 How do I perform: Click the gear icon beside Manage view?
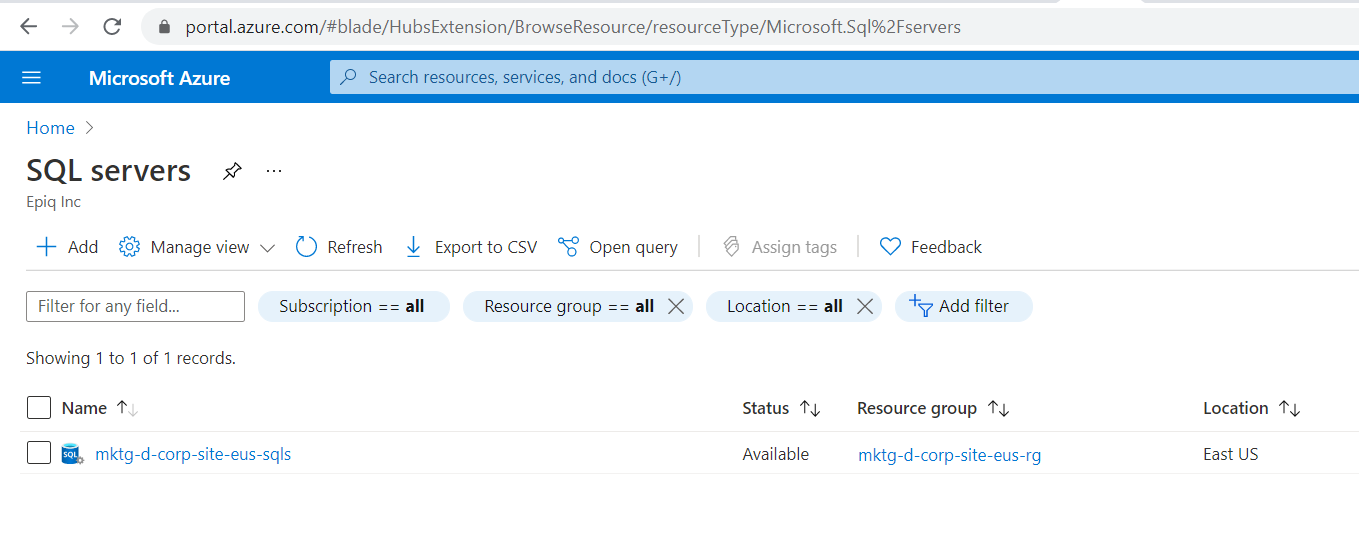coord(129,247)
